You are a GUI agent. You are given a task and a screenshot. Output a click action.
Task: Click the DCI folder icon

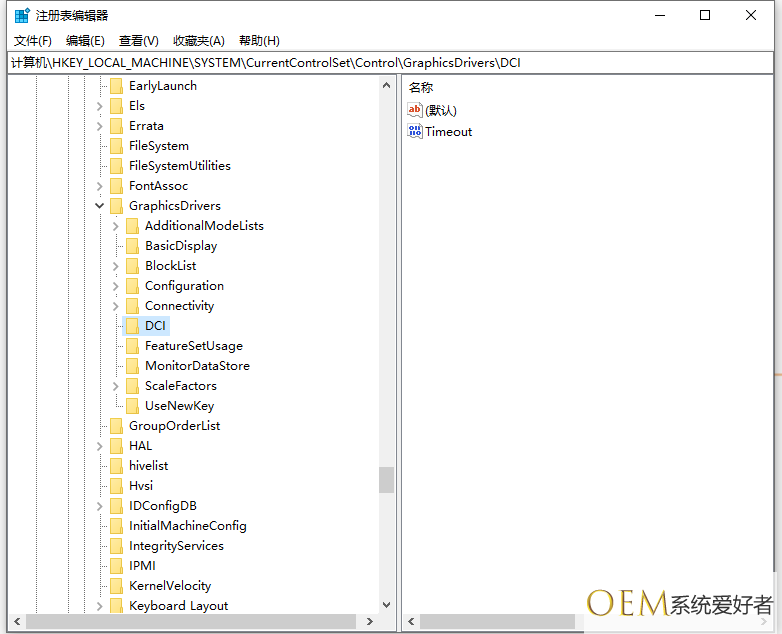[x=132, y=326]
